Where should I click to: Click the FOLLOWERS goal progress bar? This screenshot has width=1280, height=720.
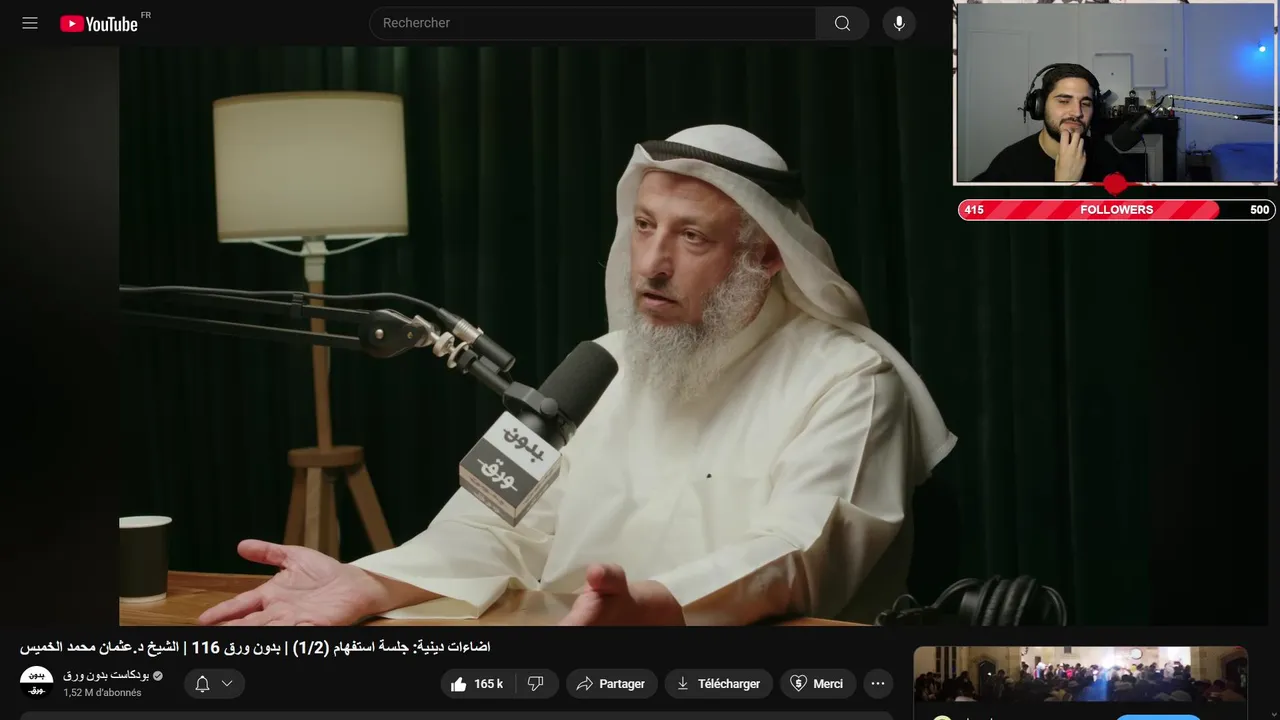pos(1116,210)
